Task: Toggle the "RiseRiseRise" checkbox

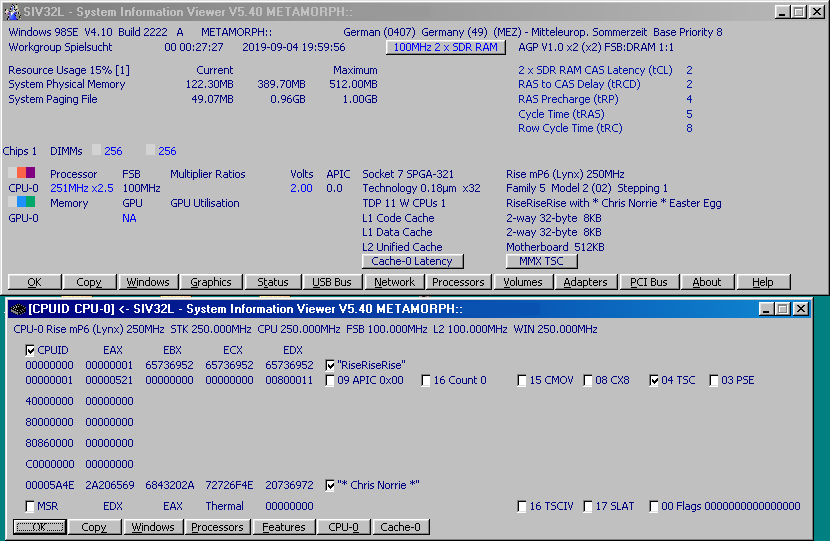Action: point(330,365)
